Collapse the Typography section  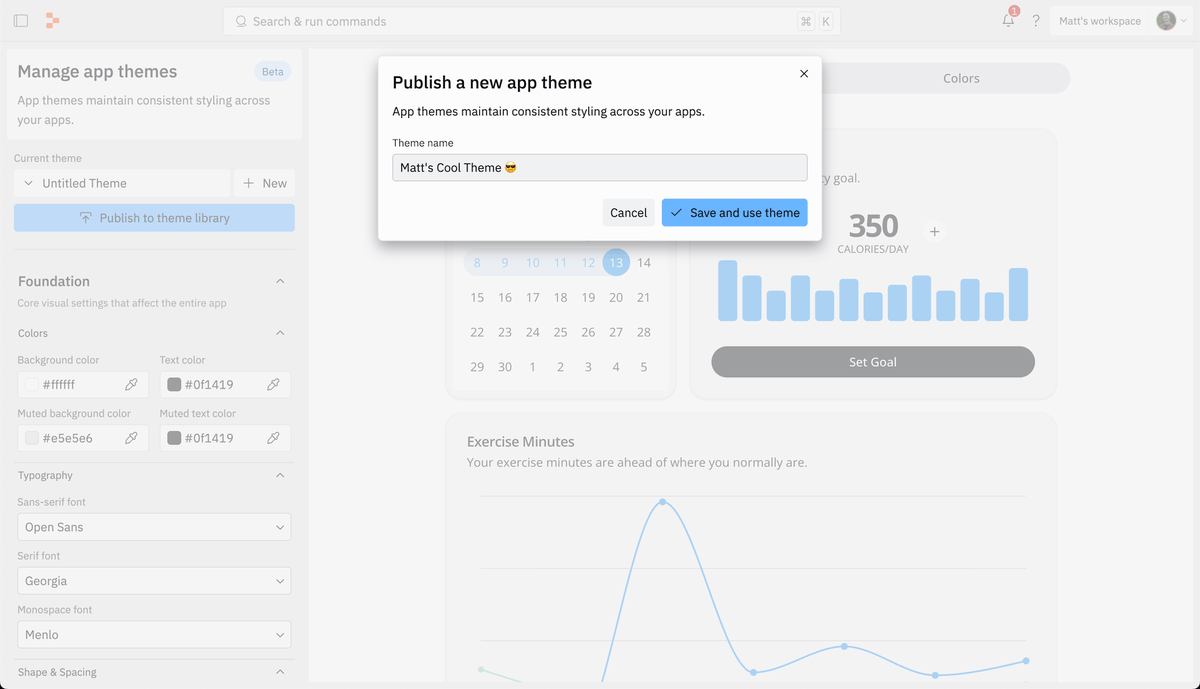pyautogui.click(x=280, y=476)
